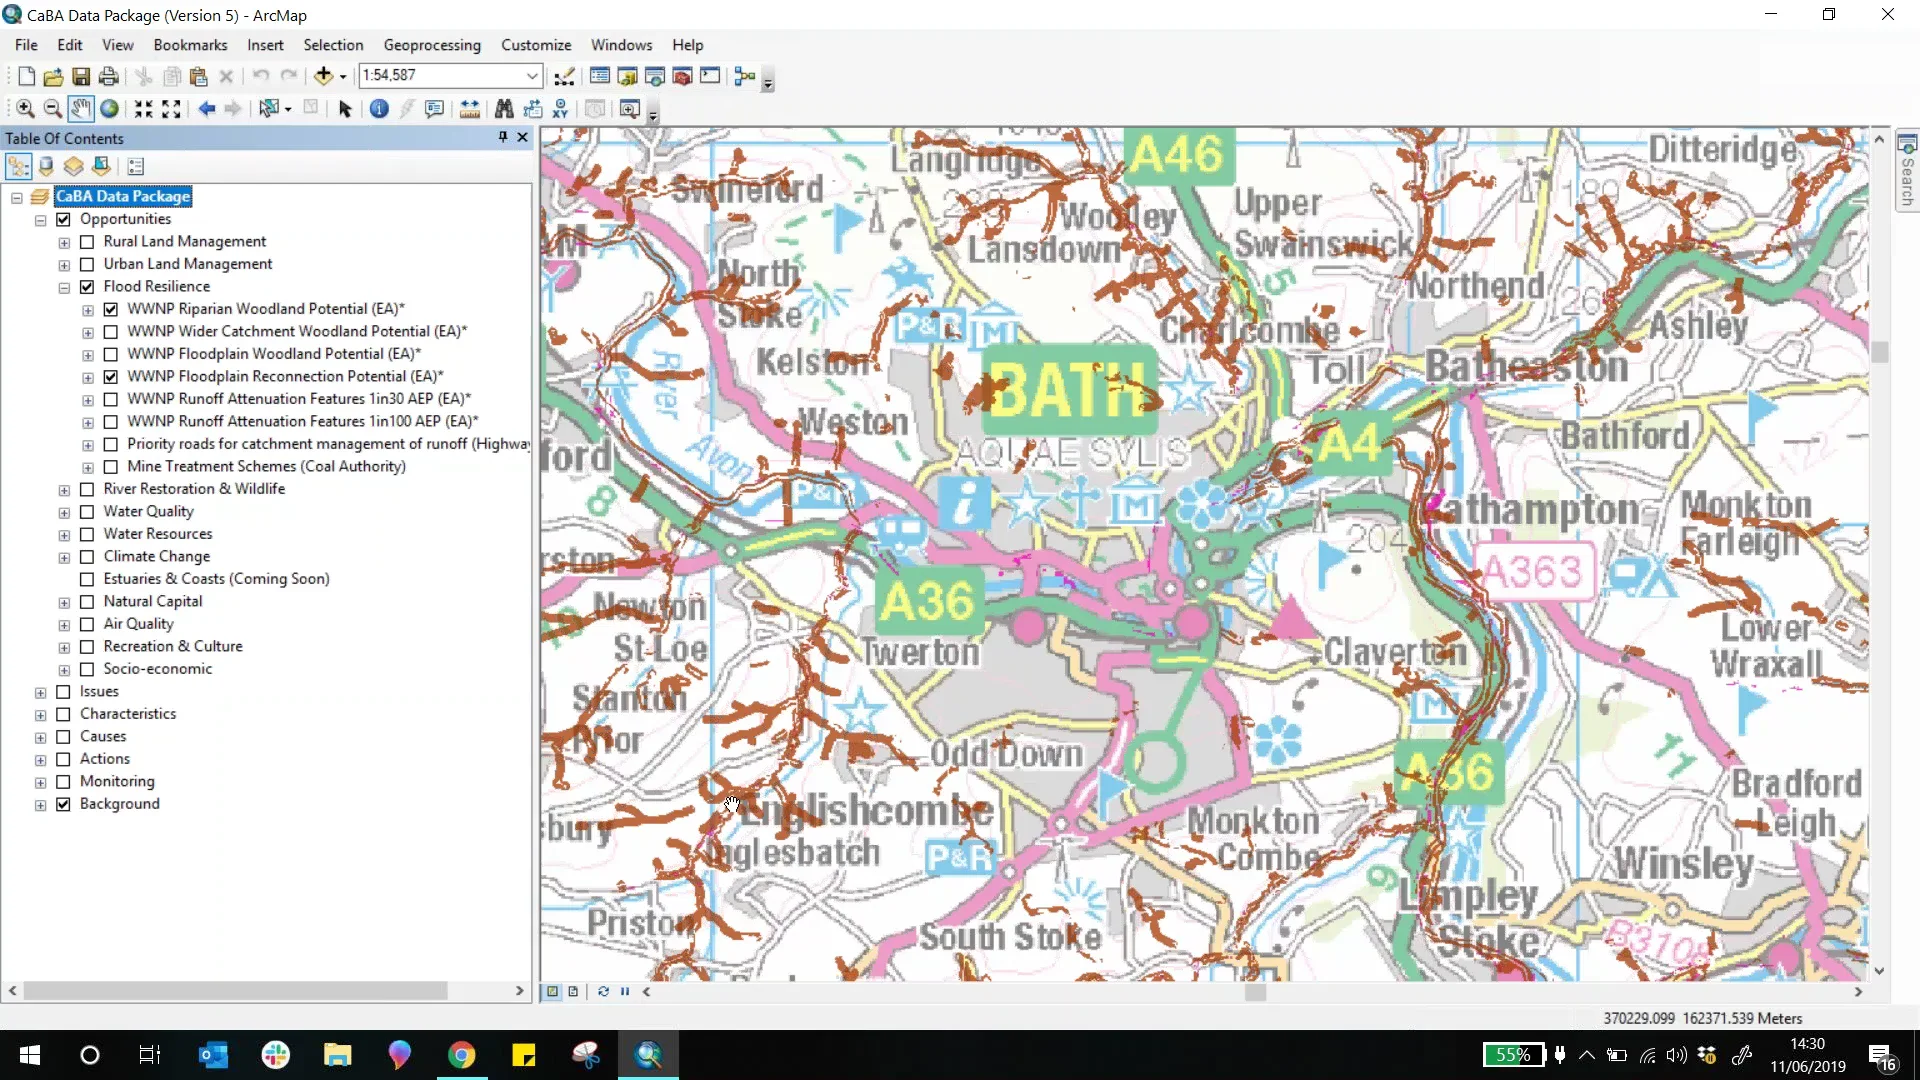1920x1080 pixels.
Task: Uncheck WWNP Riparian Woodland Potential layer
Action: (x=111, y=309)
